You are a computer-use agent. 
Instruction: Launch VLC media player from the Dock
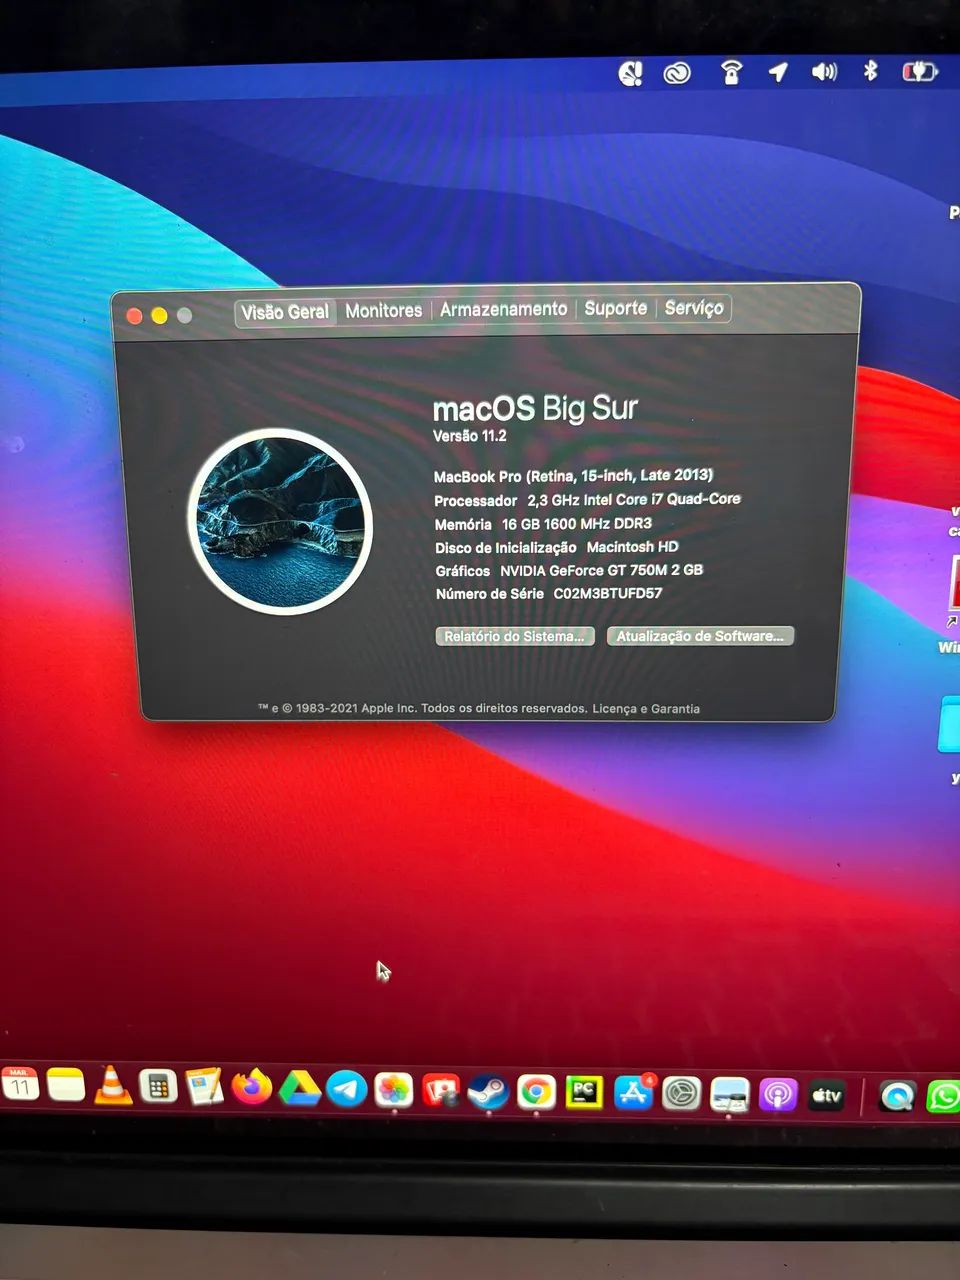[113, 1085]
